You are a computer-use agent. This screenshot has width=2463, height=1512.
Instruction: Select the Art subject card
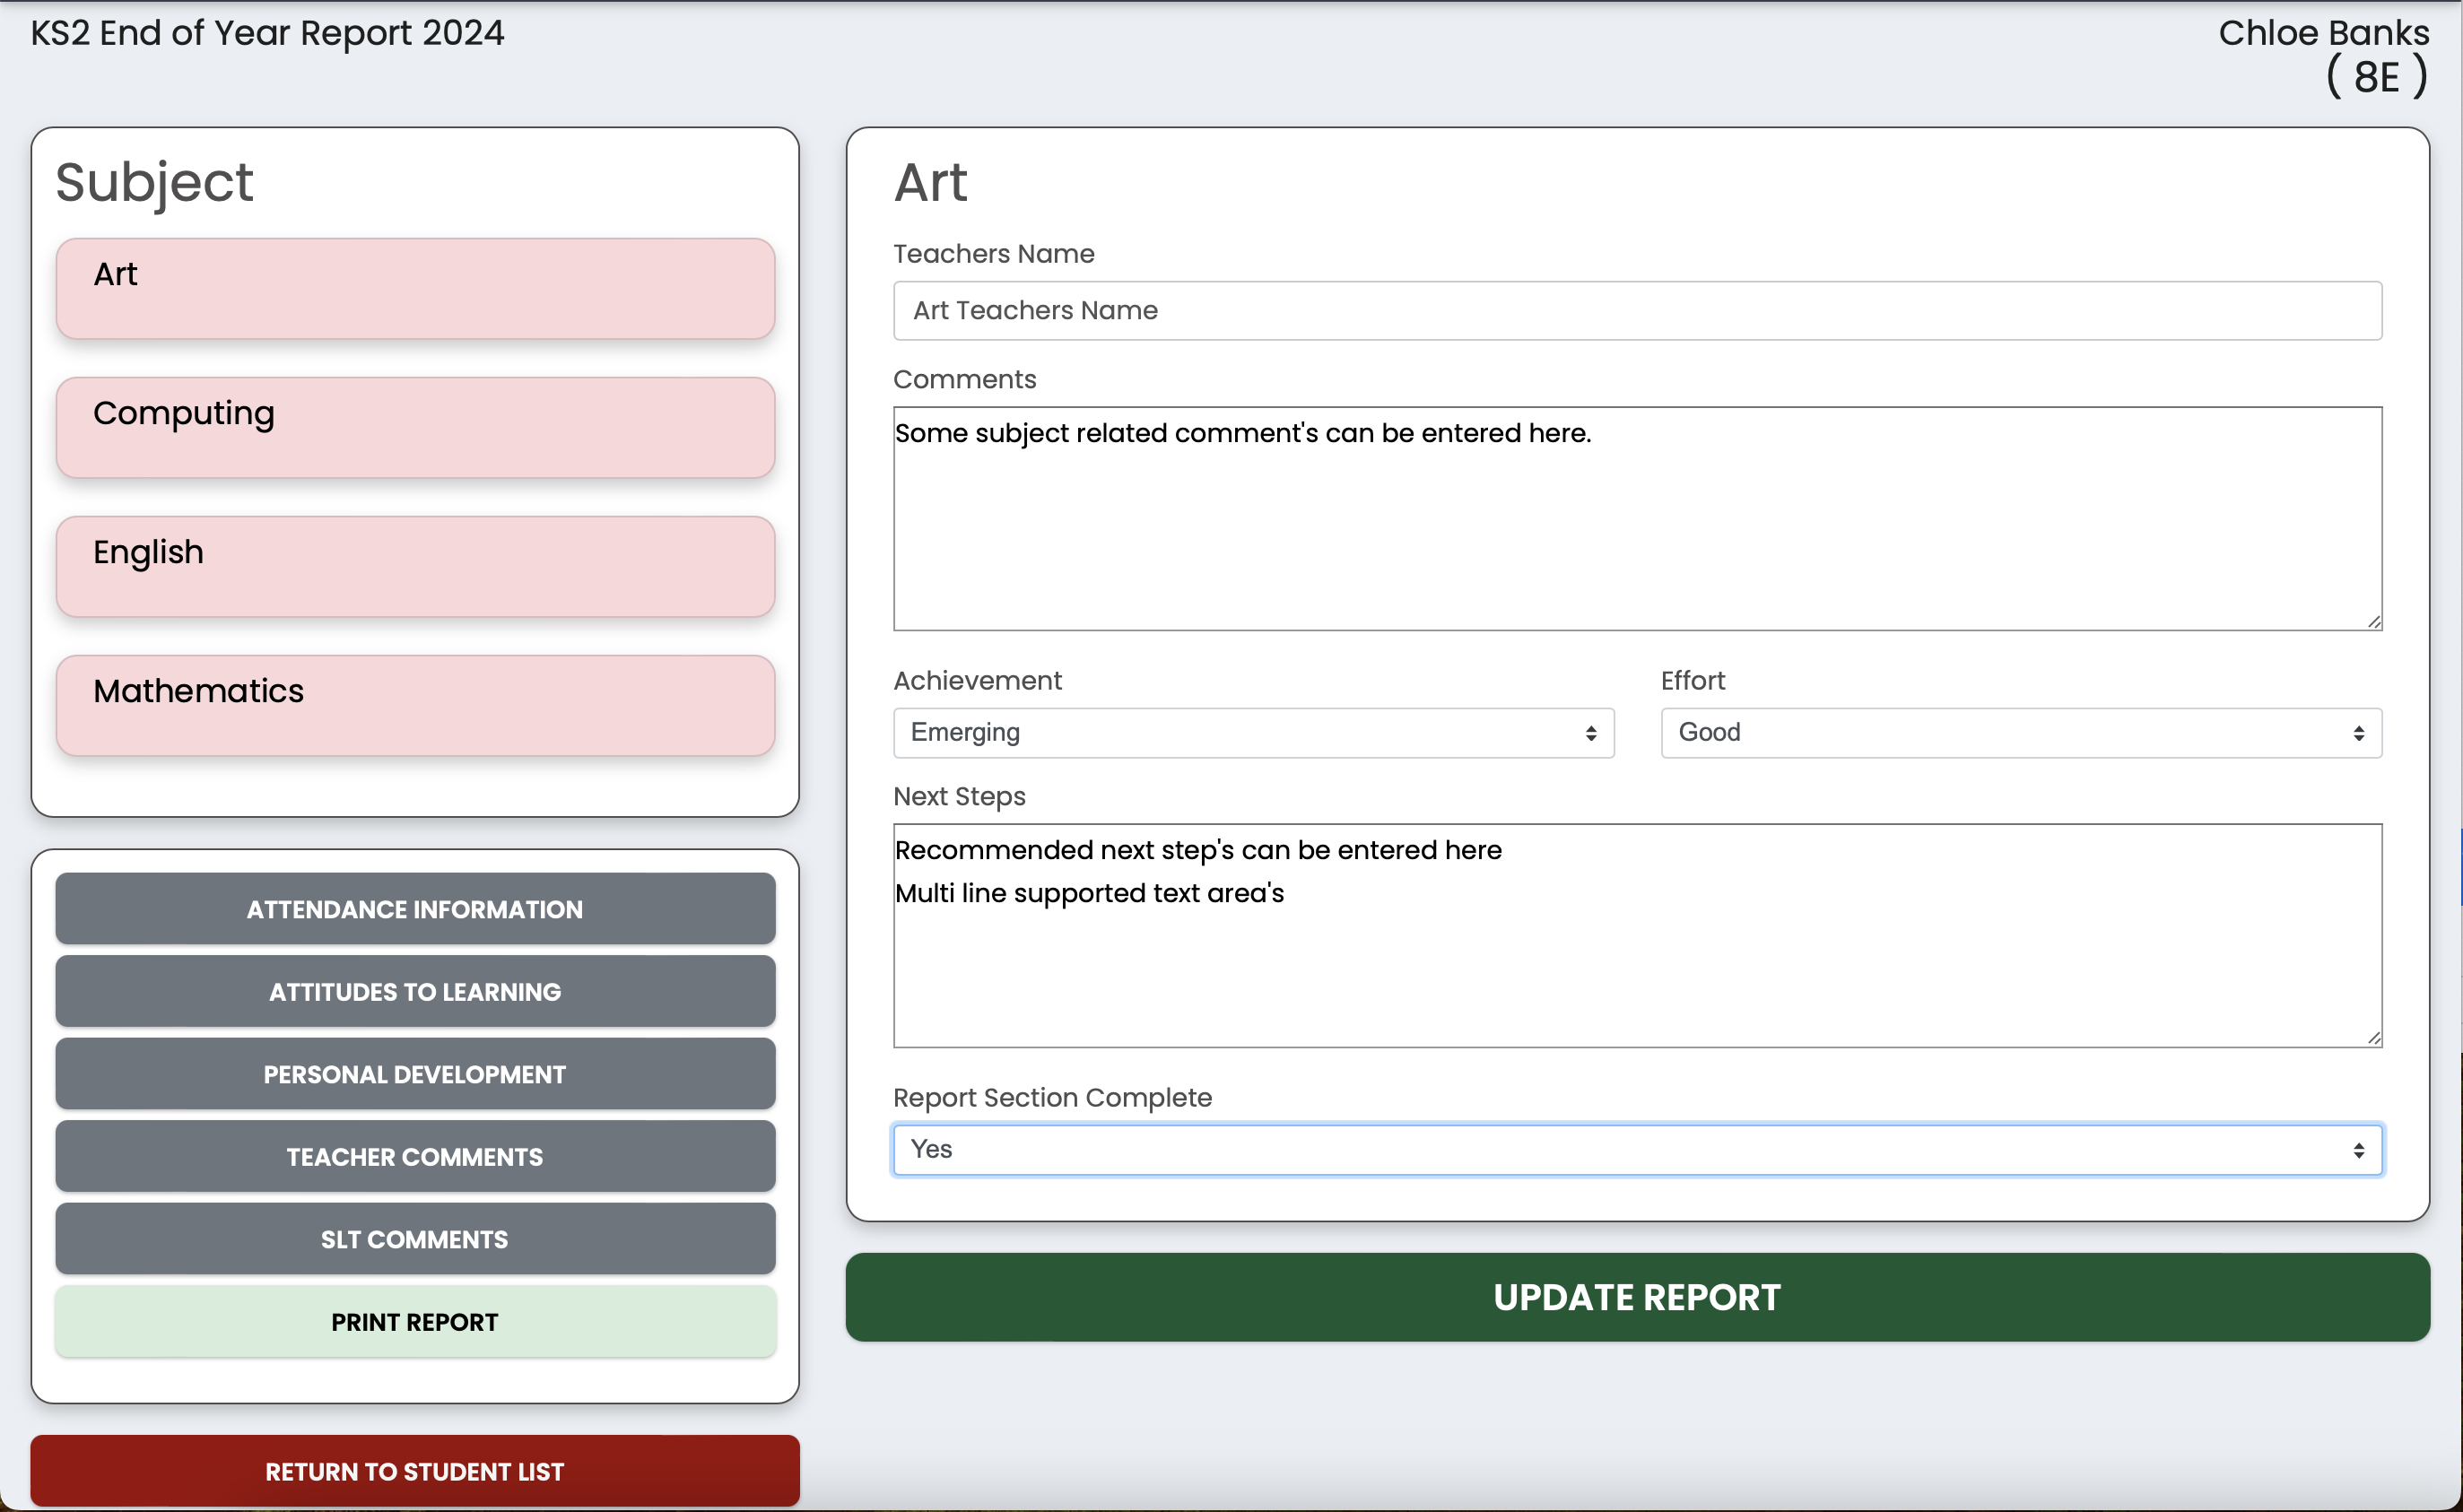click(x=415, y=288)
